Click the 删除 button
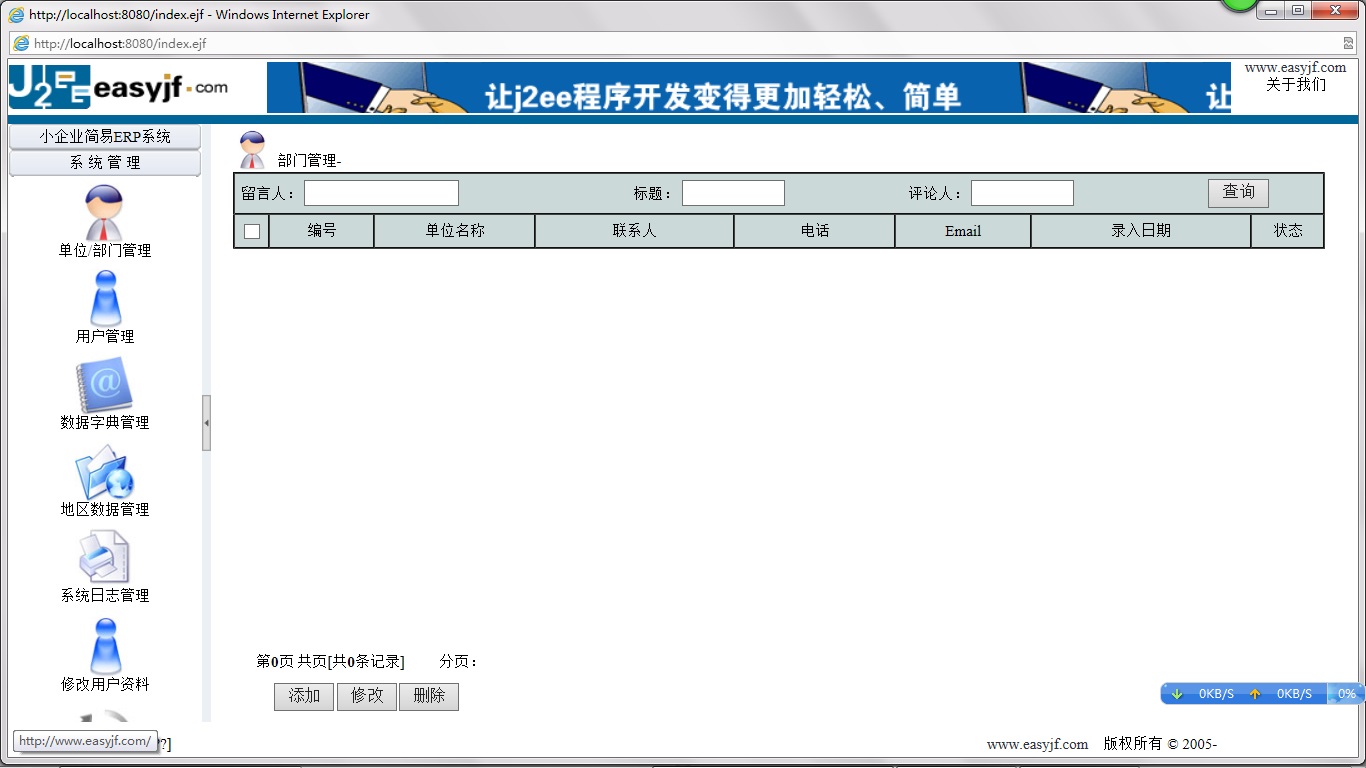This screenshot has width=1366, height=768. coord(429,696)
